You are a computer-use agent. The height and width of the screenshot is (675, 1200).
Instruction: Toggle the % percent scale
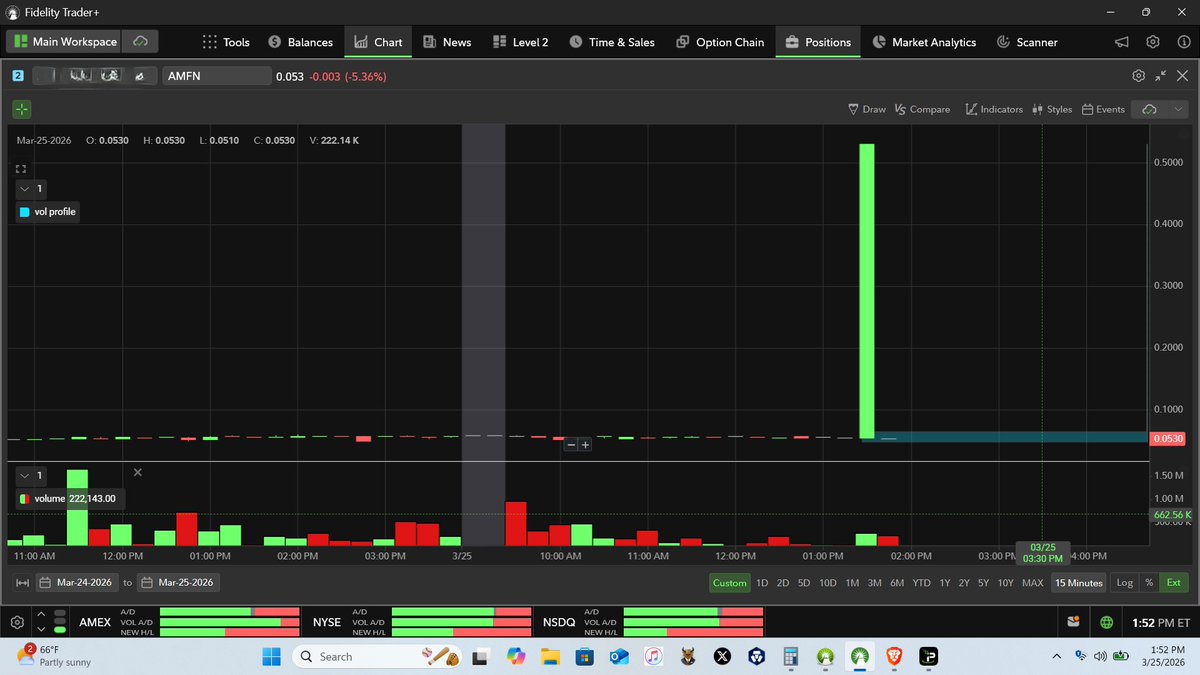click(1149, 583)
